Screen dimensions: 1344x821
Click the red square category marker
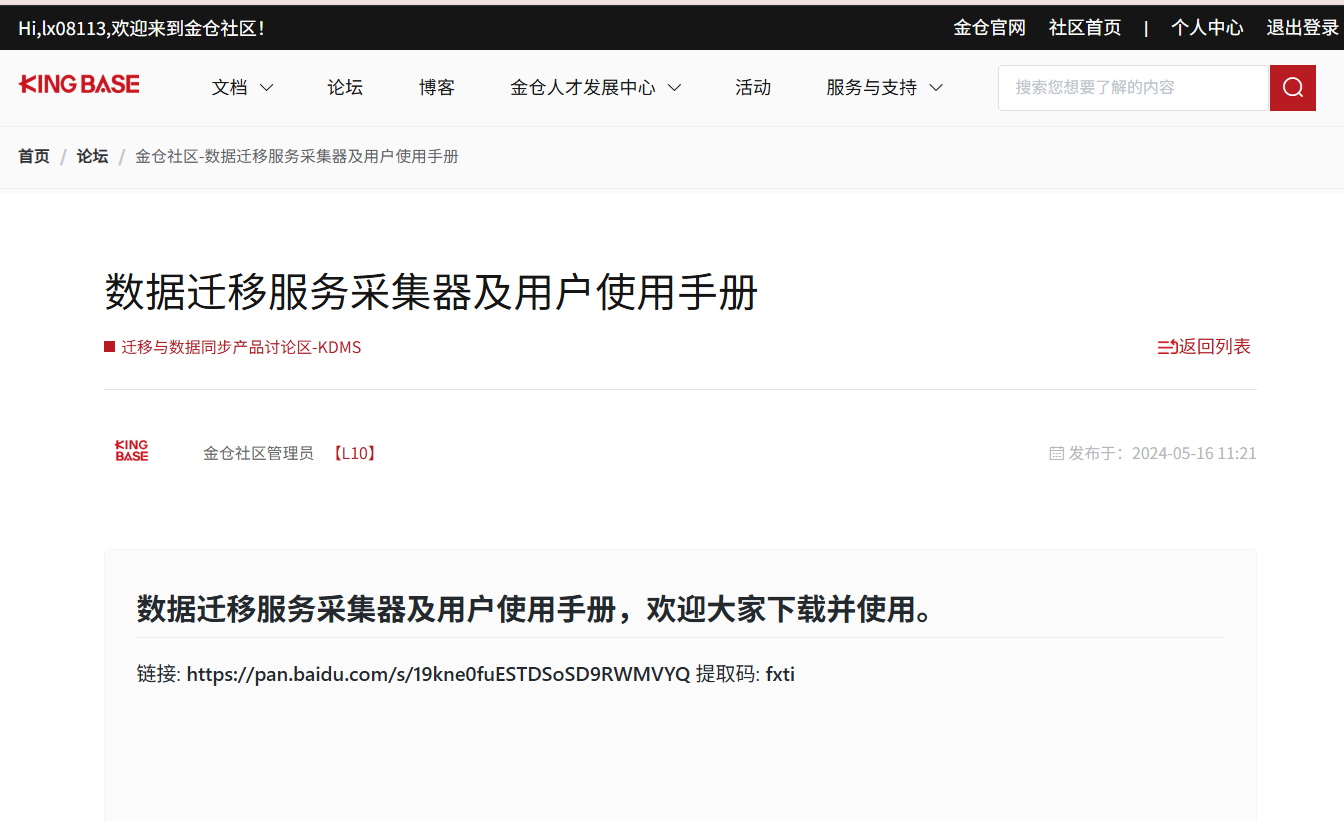110,347
